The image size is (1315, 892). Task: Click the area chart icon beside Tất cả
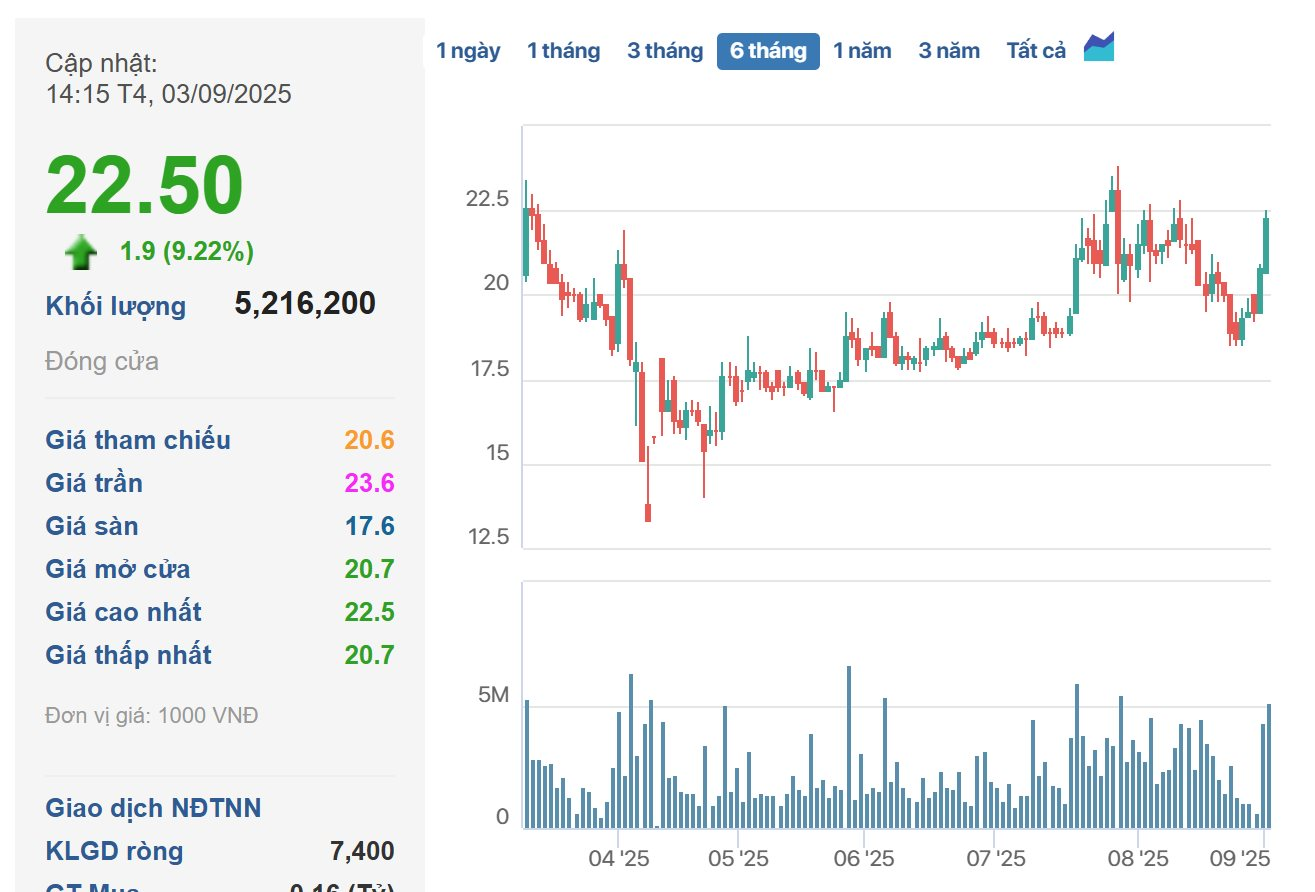tap(1099, 48)
